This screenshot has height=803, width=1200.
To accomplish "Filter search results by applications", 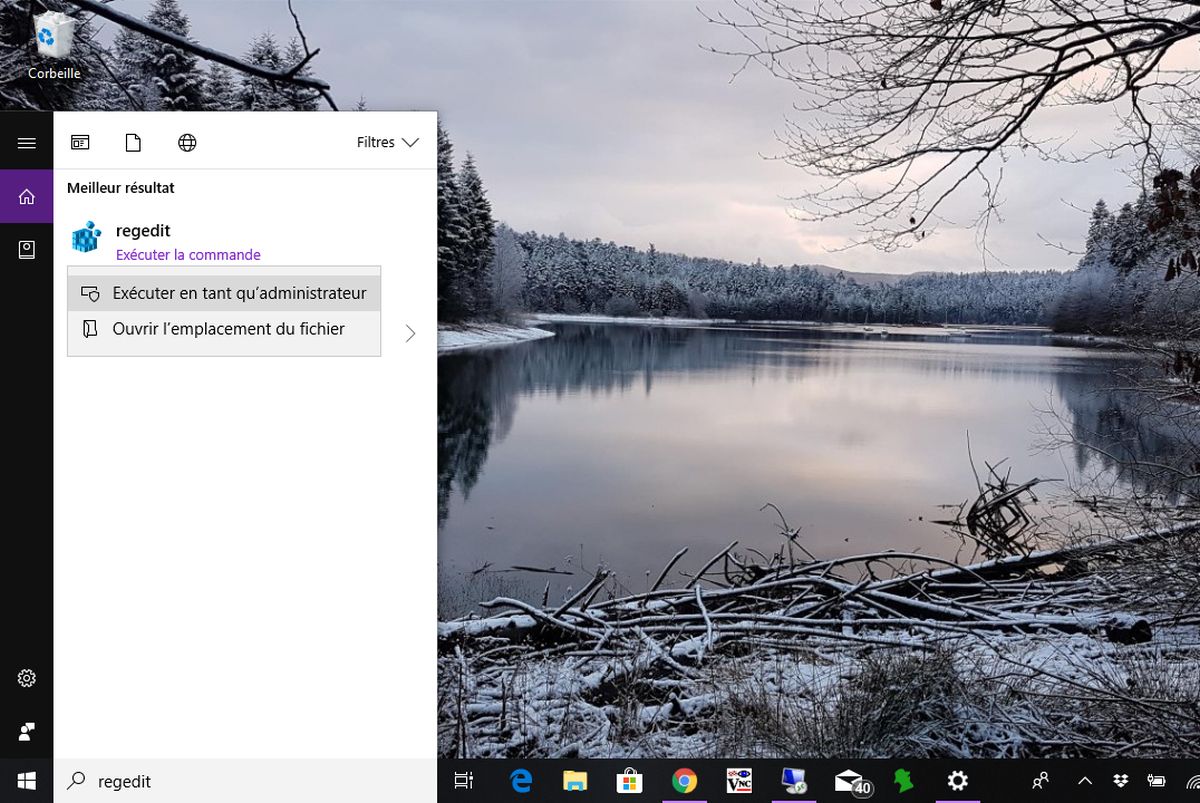I will pos(80,142).
